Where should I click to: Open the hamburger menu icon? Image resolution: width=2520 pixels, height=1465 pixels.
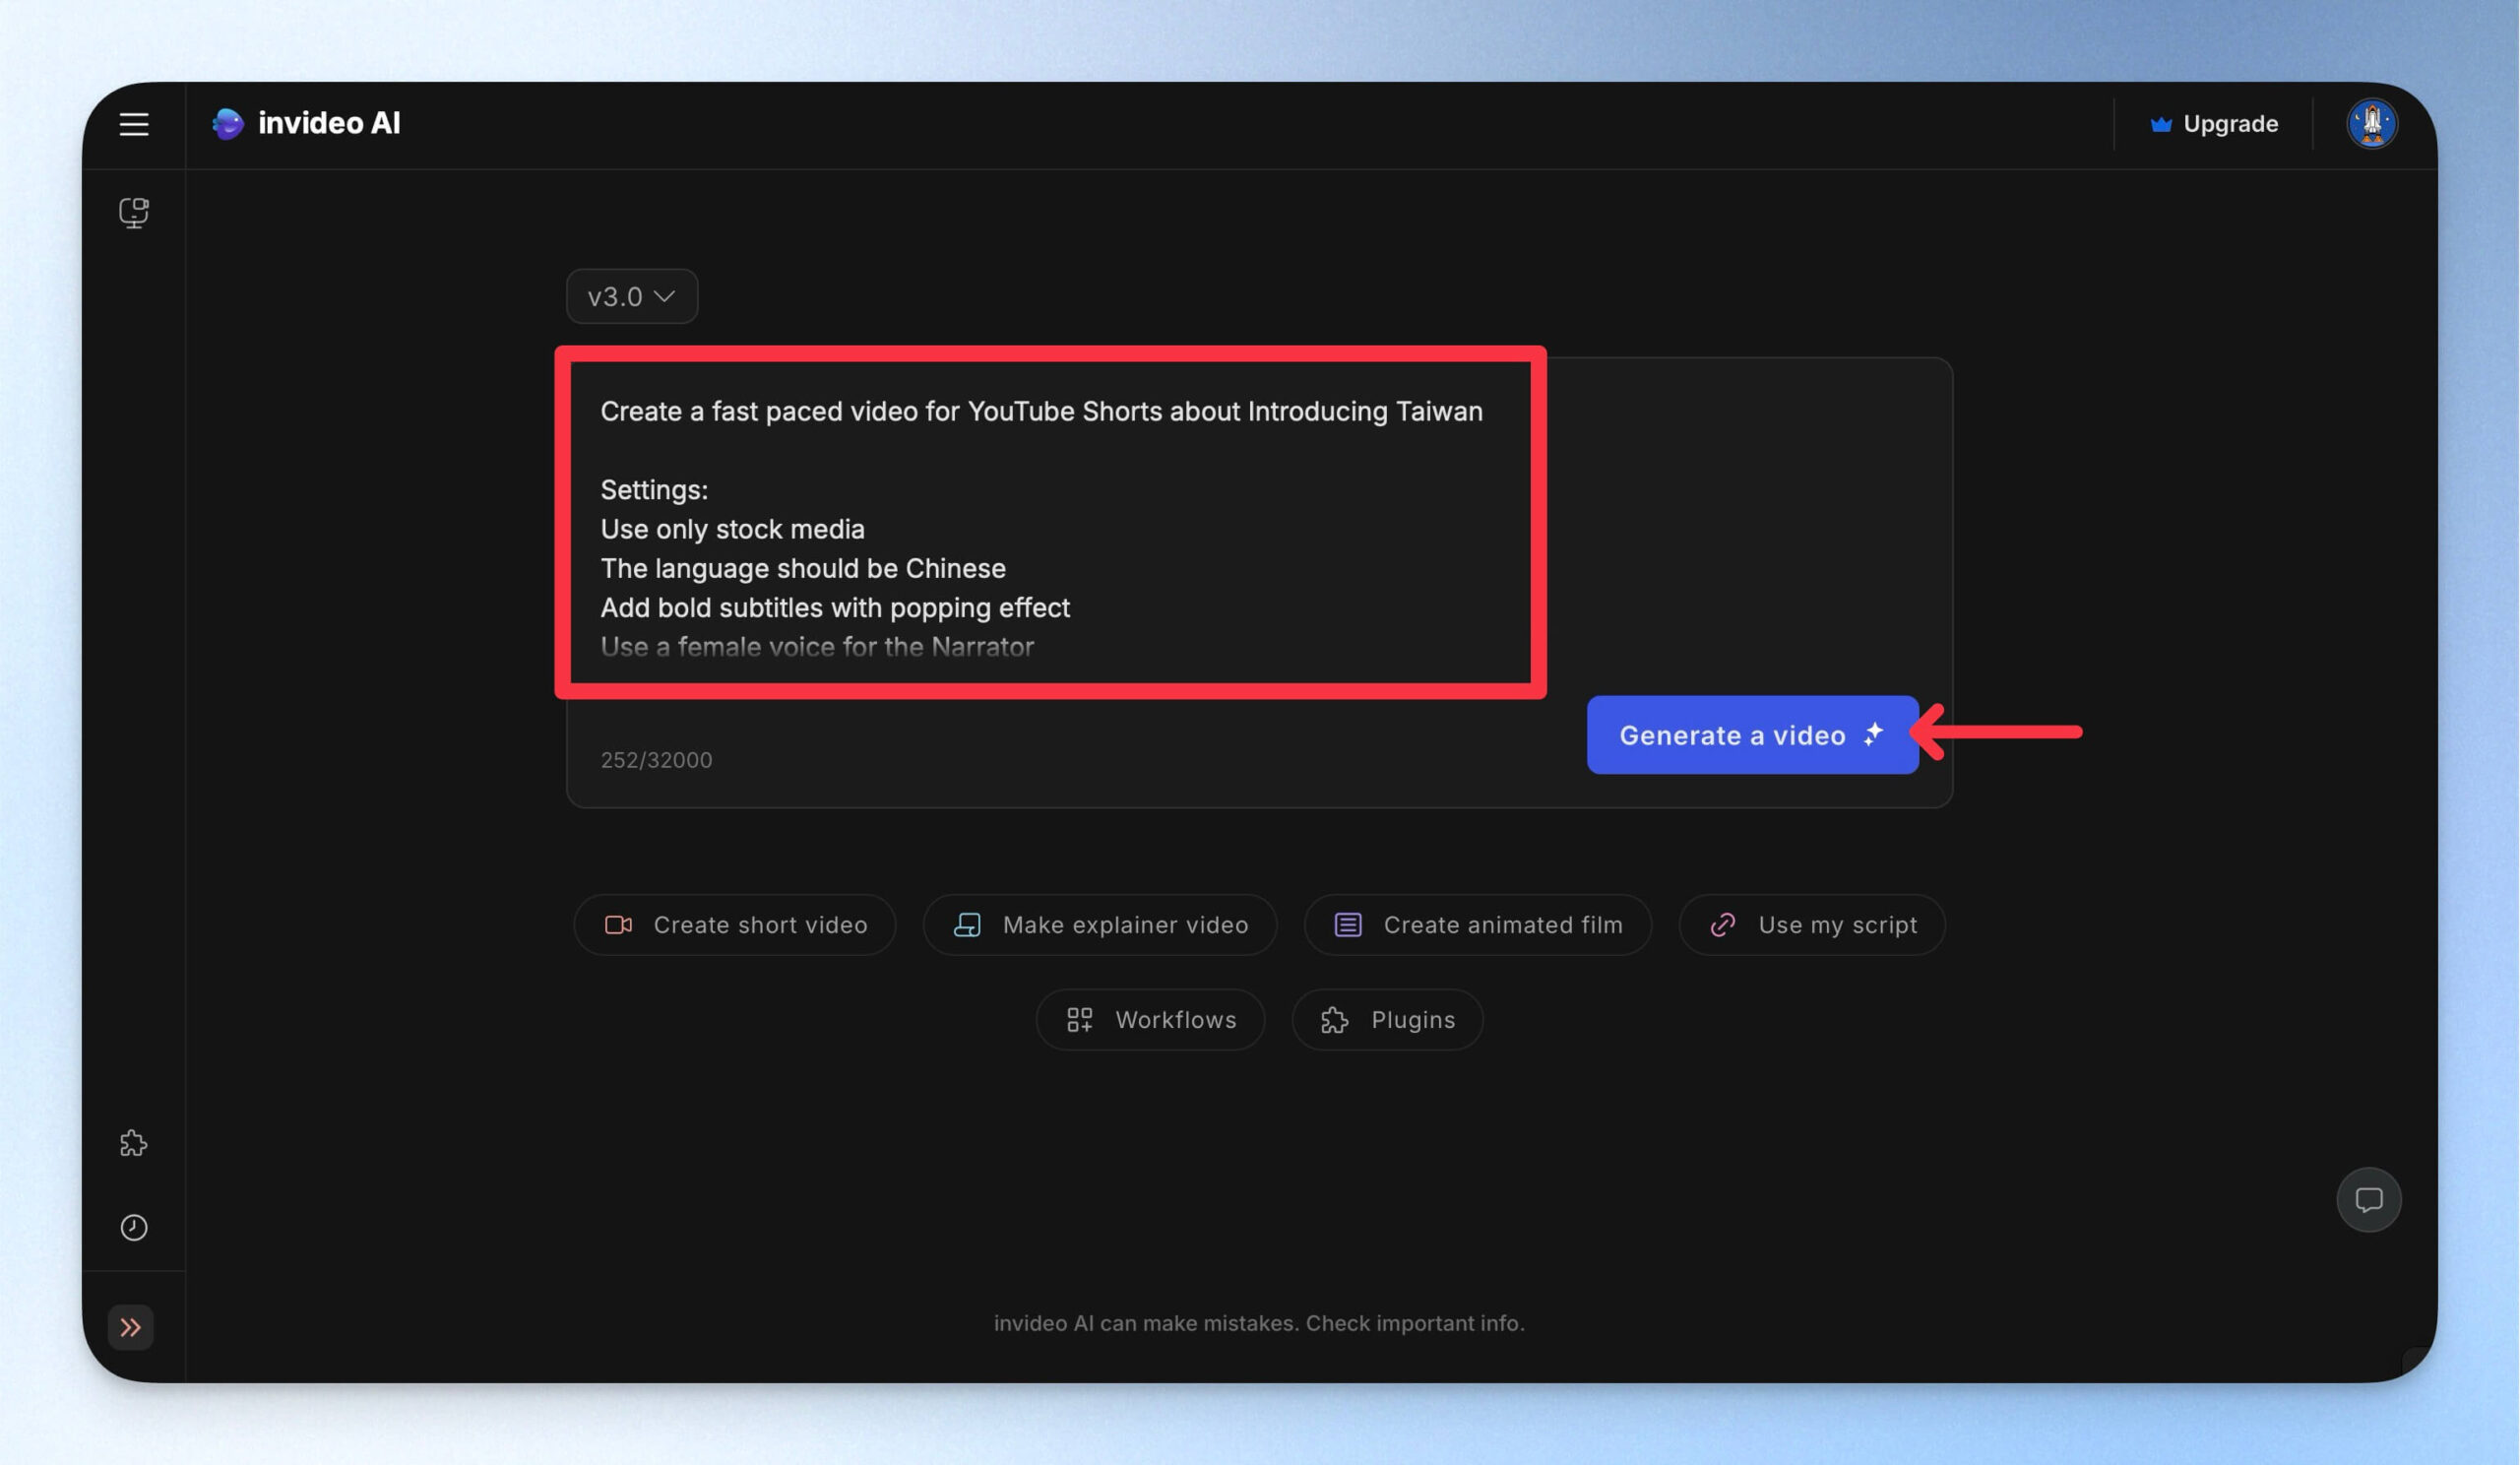134,124
